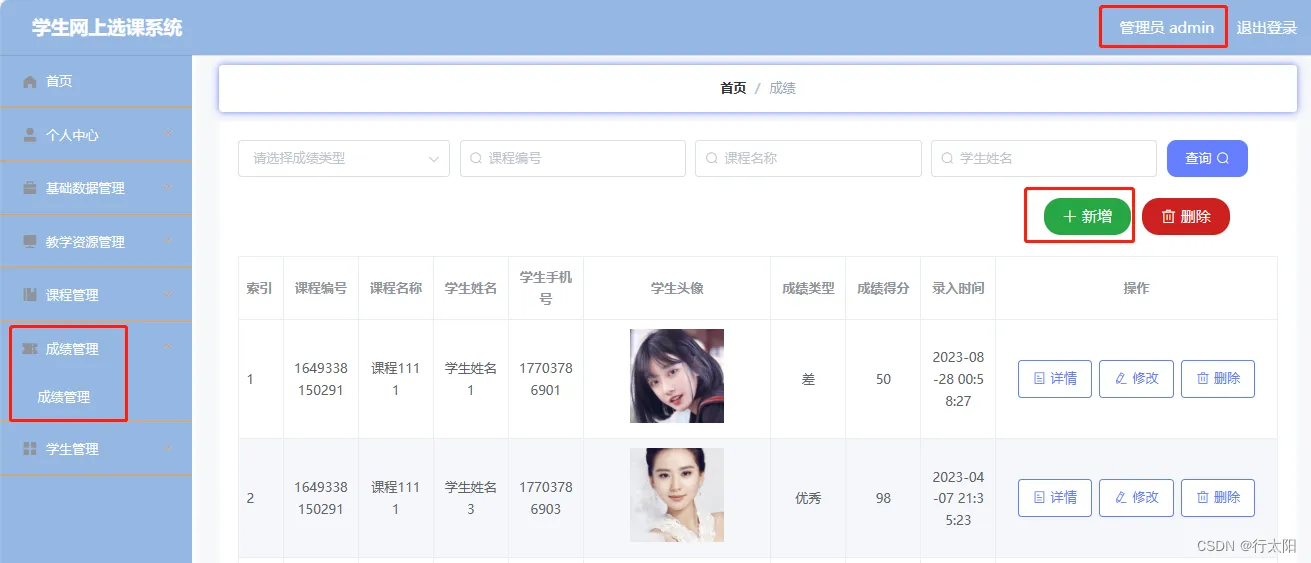Screen dimensions: 1311x563
Task: Click 删除 for 学生姓名3 row
Action: [x=1218, y=498]
